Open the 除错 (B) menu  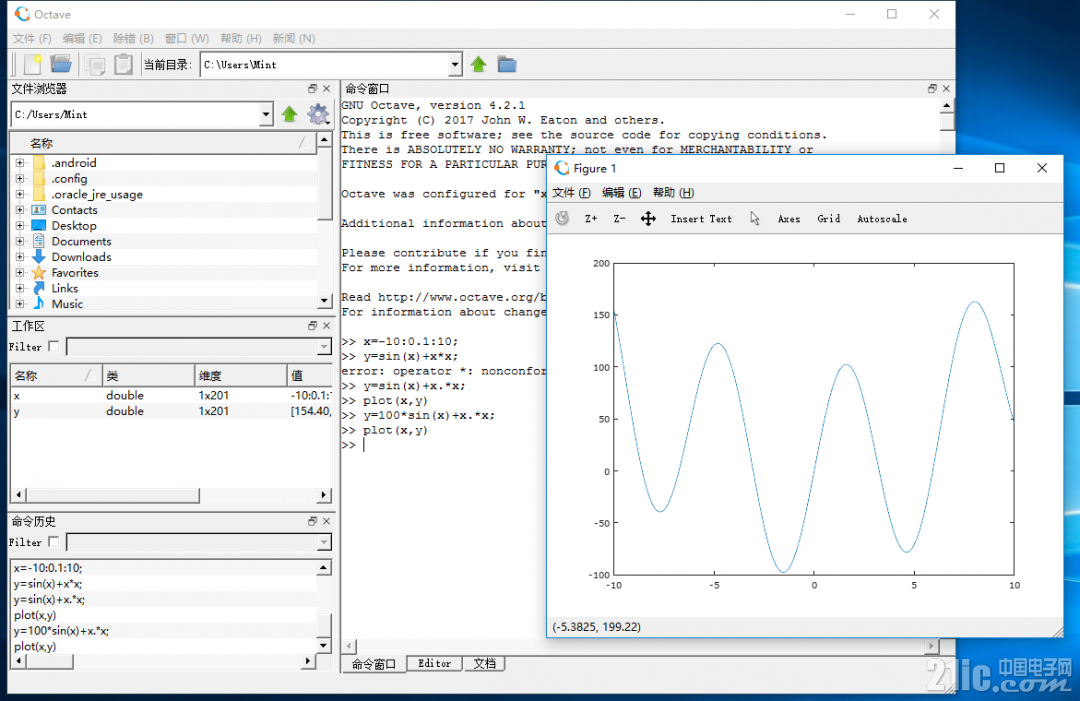pyautogui.click(x=133, y=39)
